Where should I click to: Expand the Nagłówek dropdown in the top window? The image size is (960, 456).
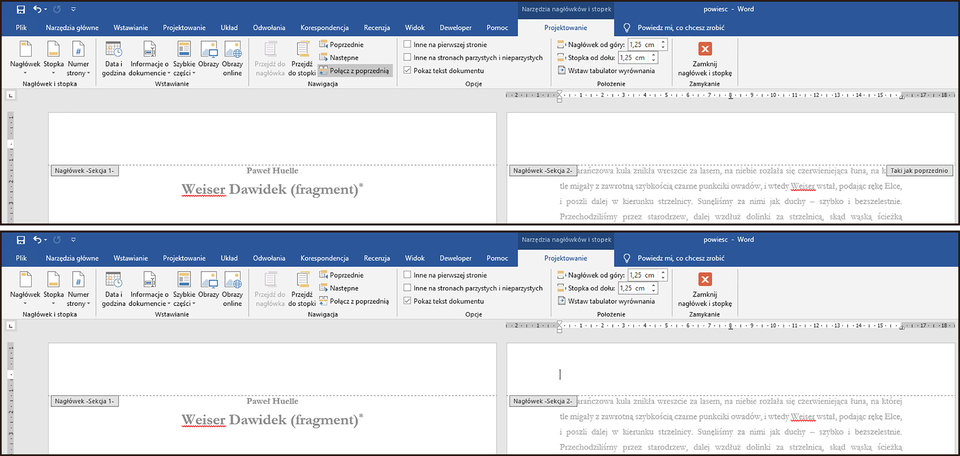pyautogui.click(x=24, y=72)
